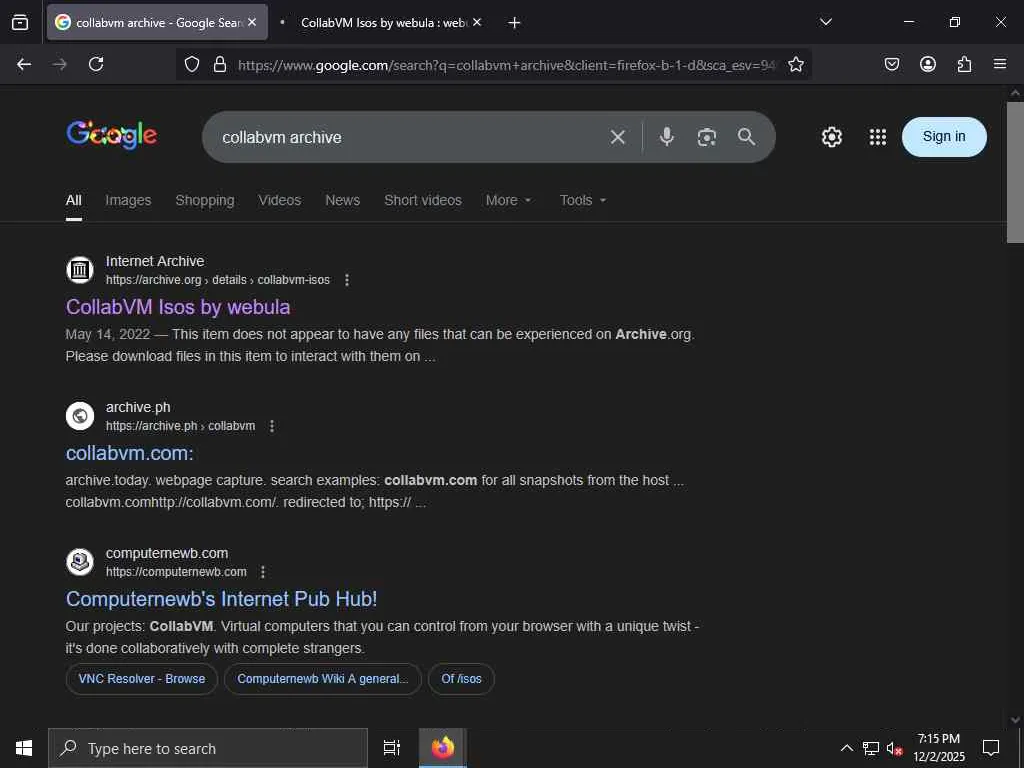Reload the current page
Viewport: 1024px width, 768px height.
pyautogui.click(x=96, y=64)
